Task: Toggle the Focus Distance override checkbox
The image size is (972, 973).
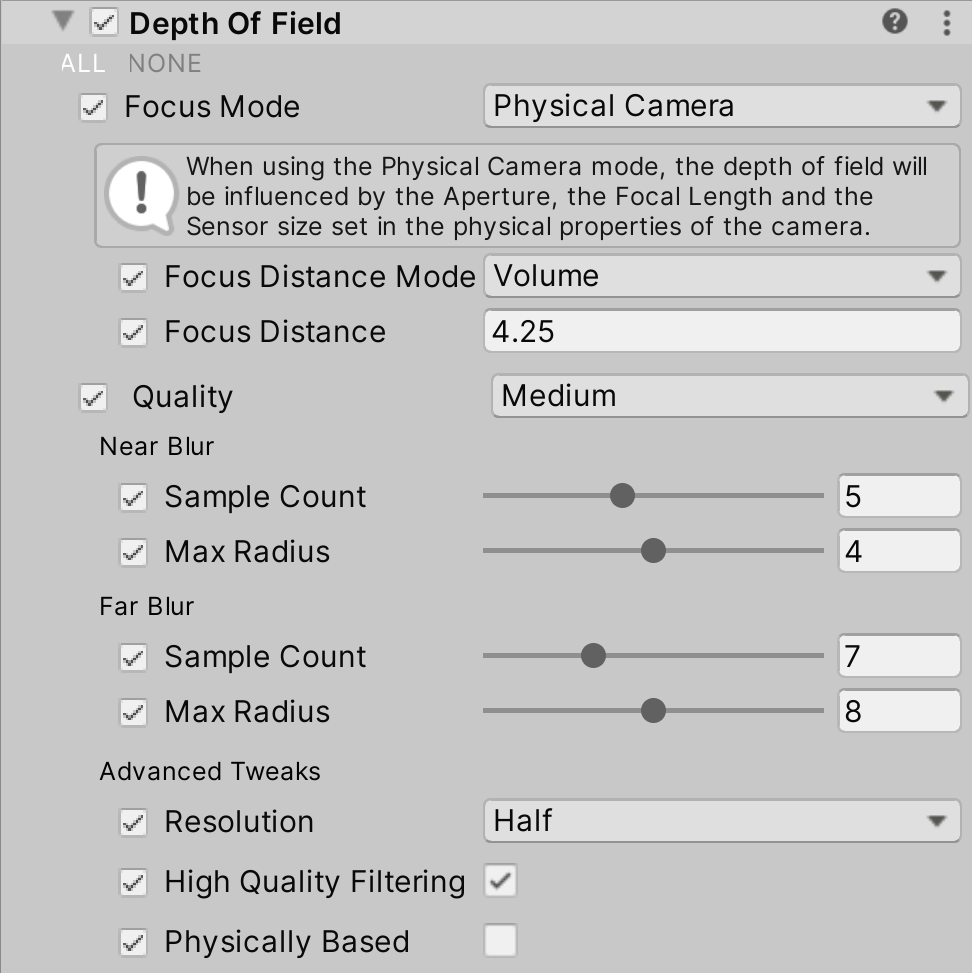Action: [133, 332]
